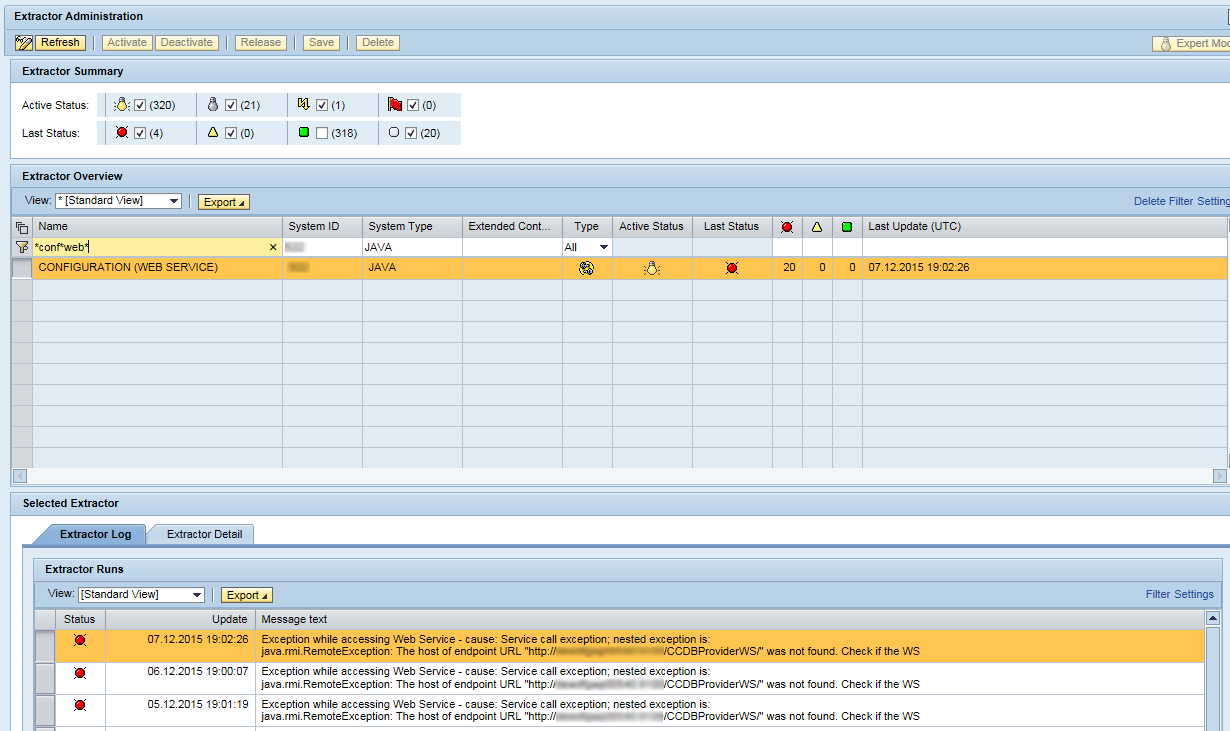The width and height of the screenshot is (1230, 731).
Task: Click the Refresh button
Action: (x=60, y=43)
